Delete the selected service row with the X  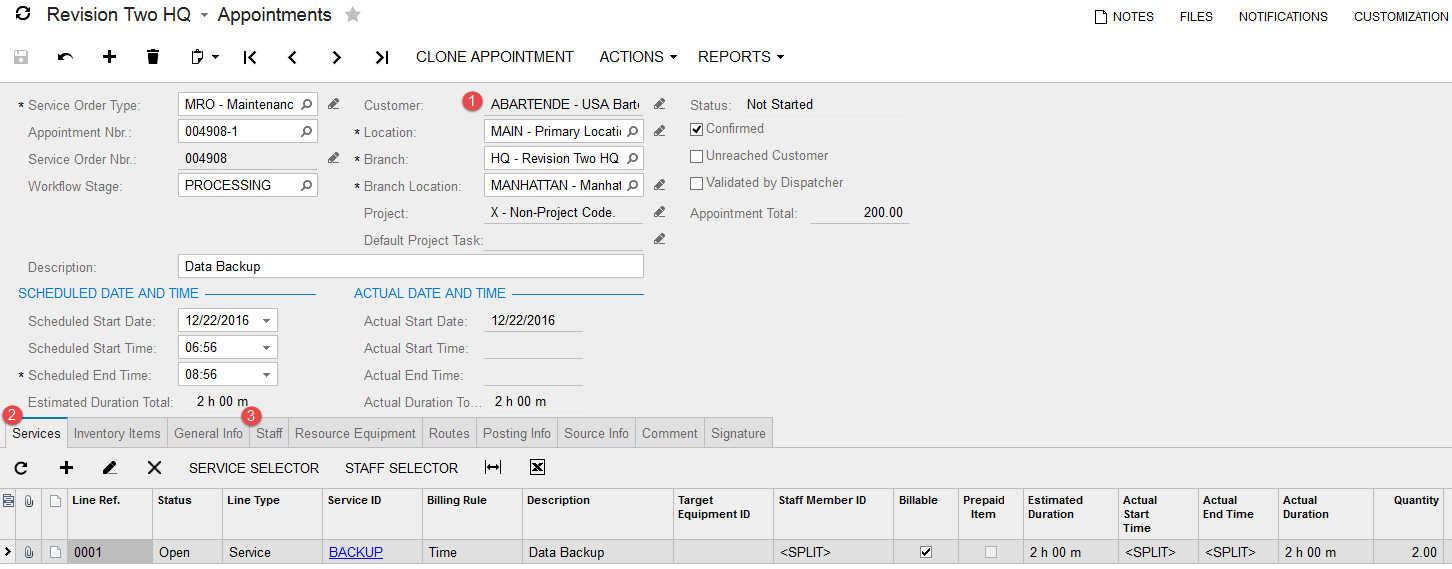(x=154, y=468)
